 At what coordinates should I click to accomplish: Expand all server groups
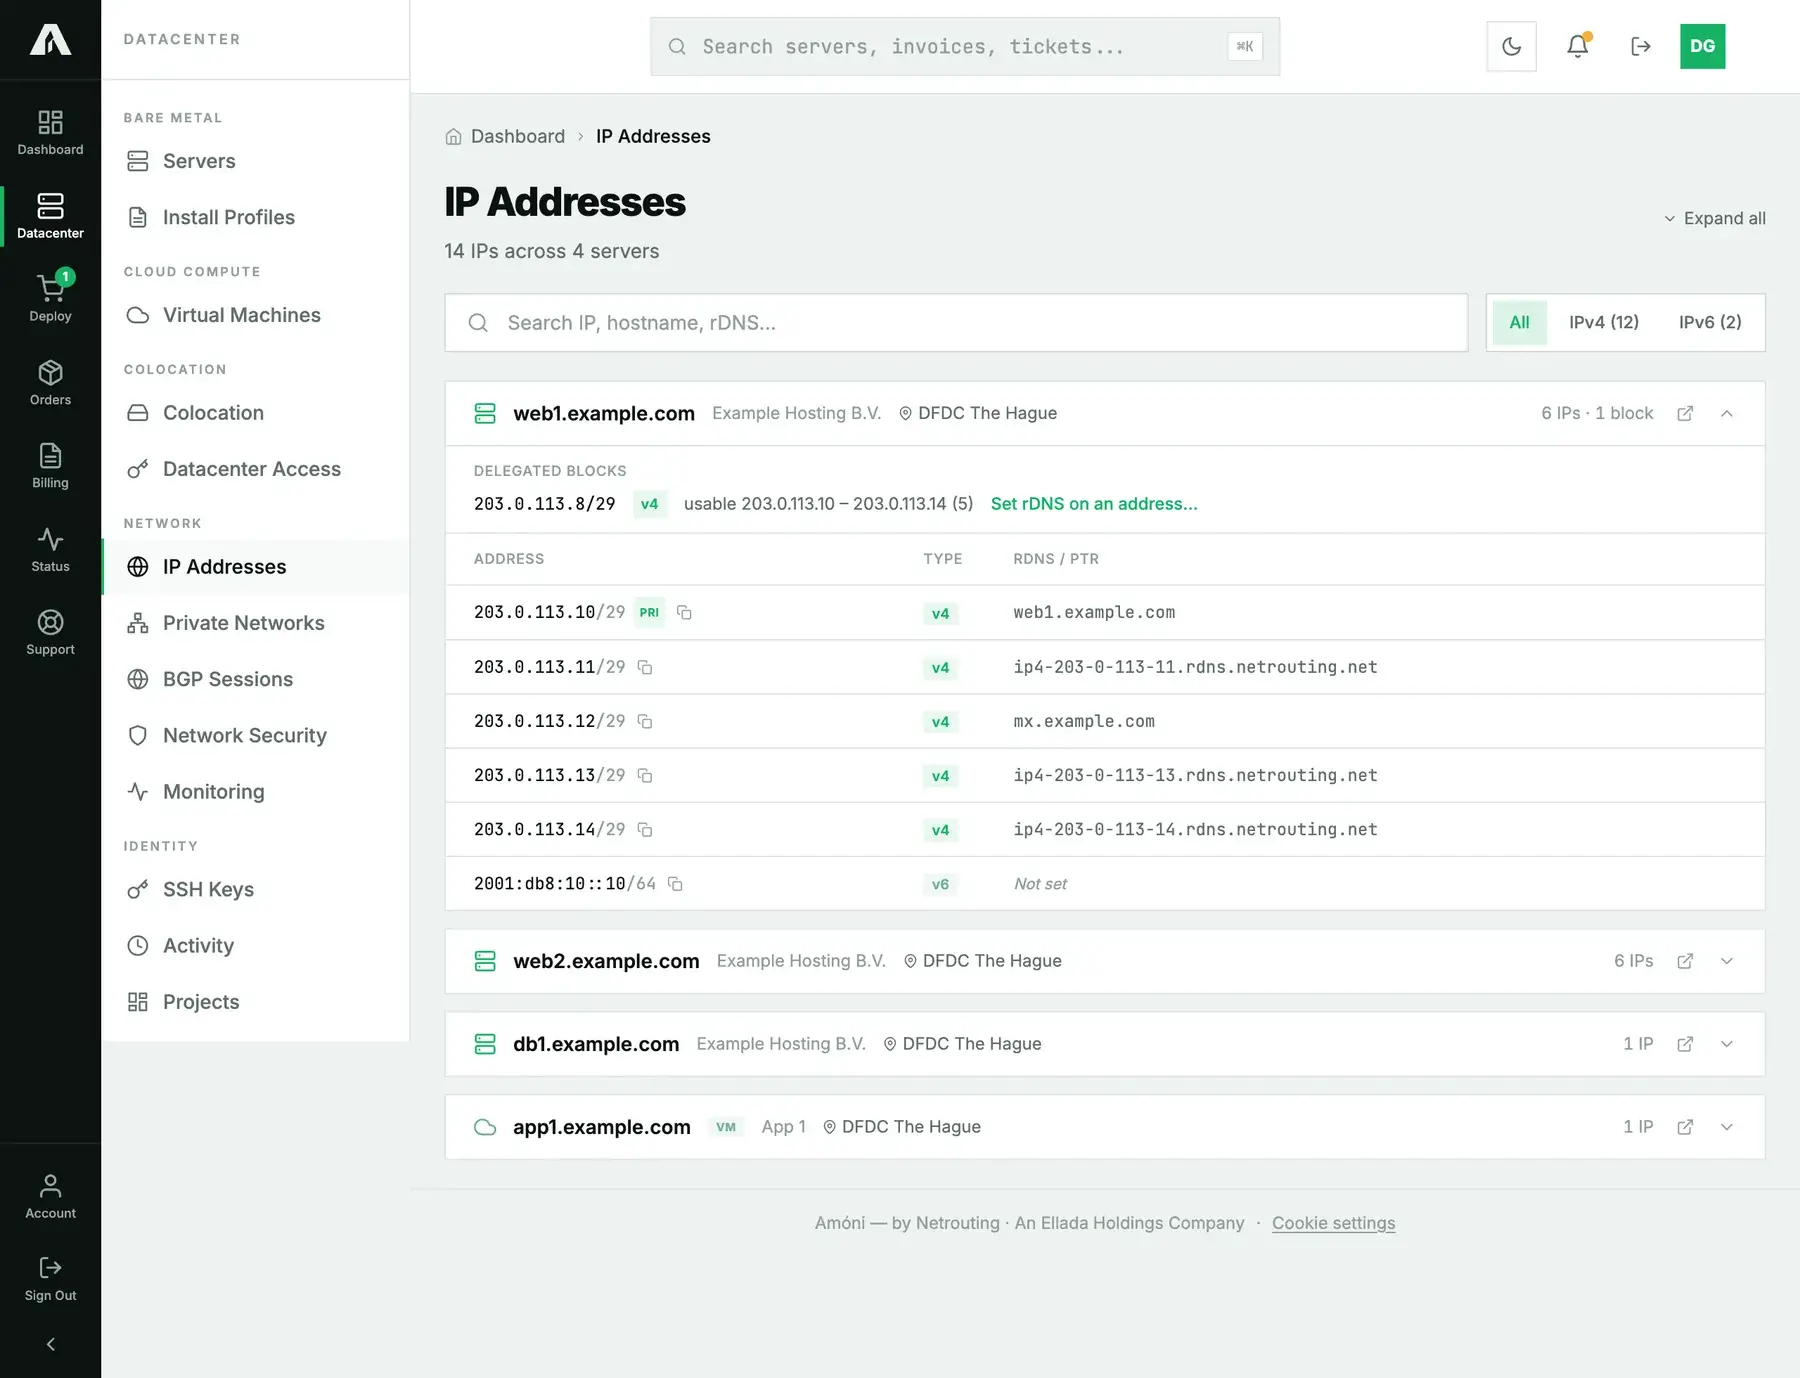1714,218
